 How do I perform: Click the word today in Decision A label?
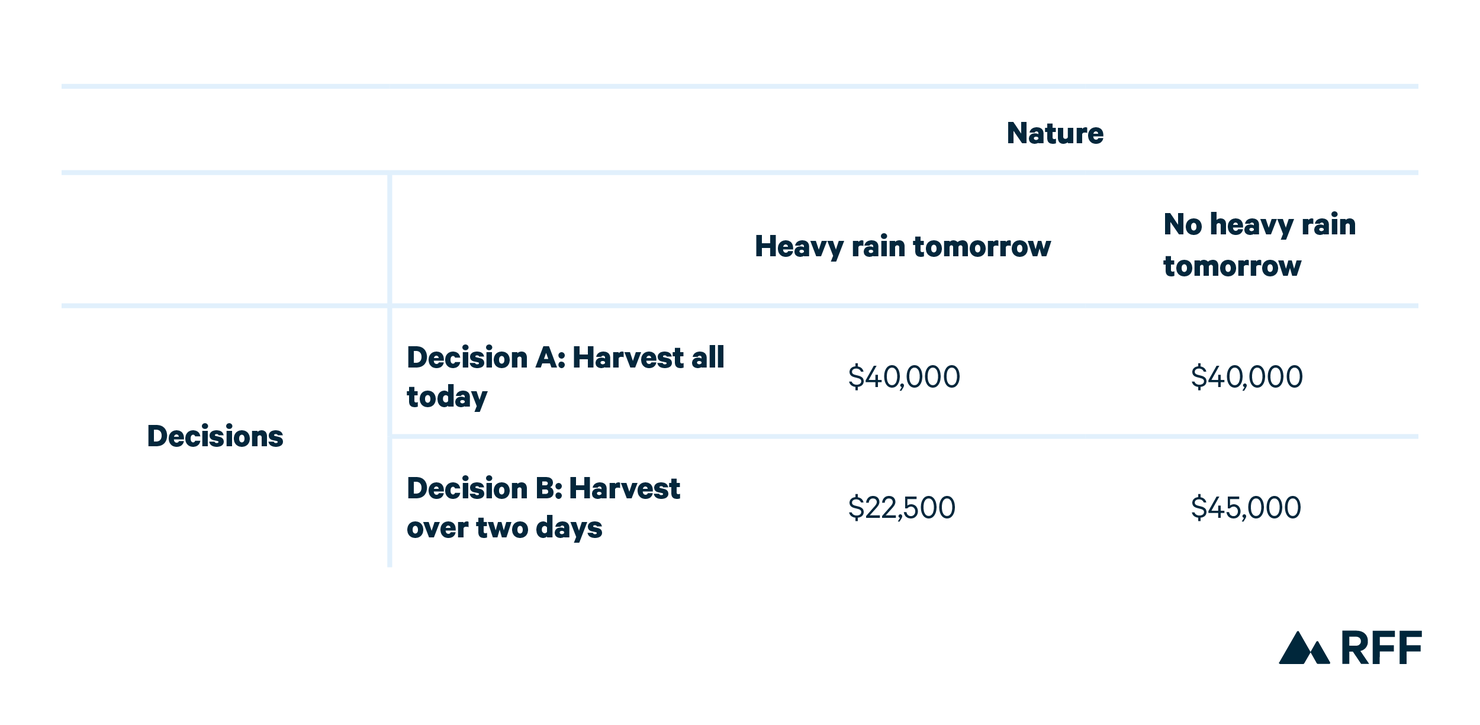pos(447,397)
